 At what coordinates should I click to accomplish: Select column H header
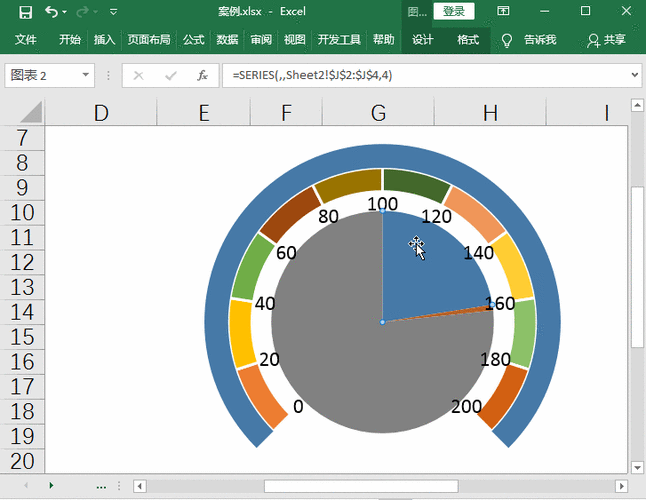490,112
